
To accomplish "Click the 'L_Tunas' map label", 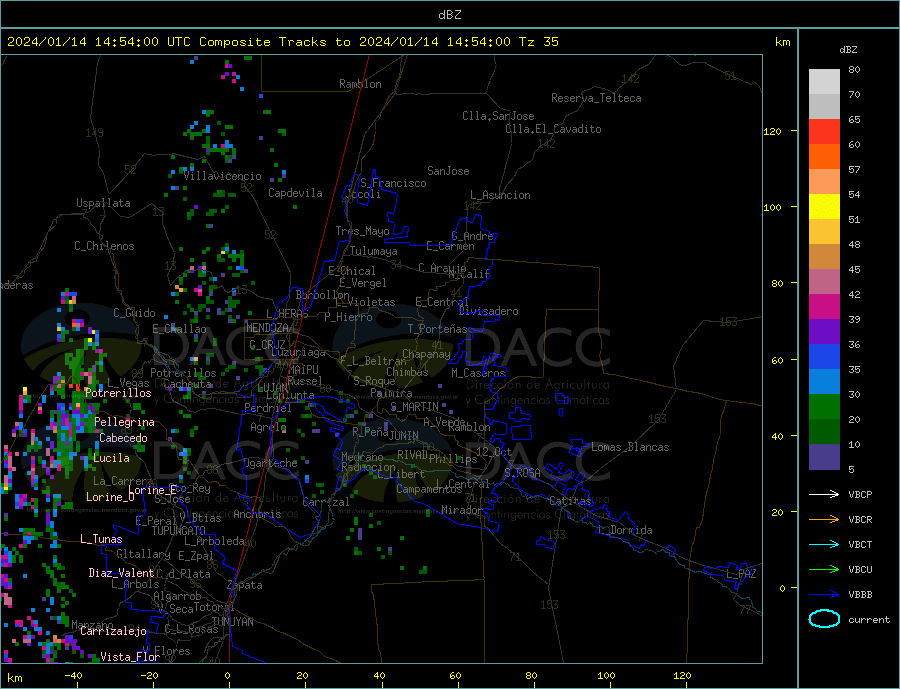I will coord(101,539).
